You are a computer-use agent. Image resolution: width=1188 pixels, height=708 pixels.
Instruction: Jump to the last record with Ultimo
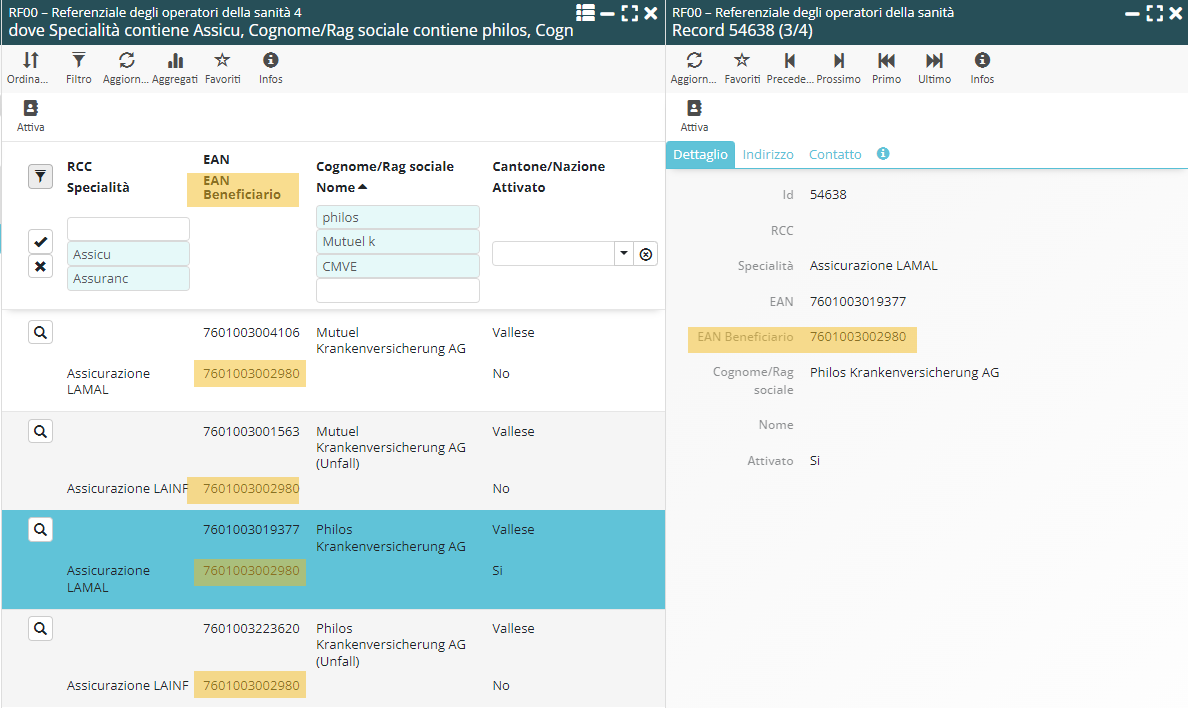pos(934,62)
